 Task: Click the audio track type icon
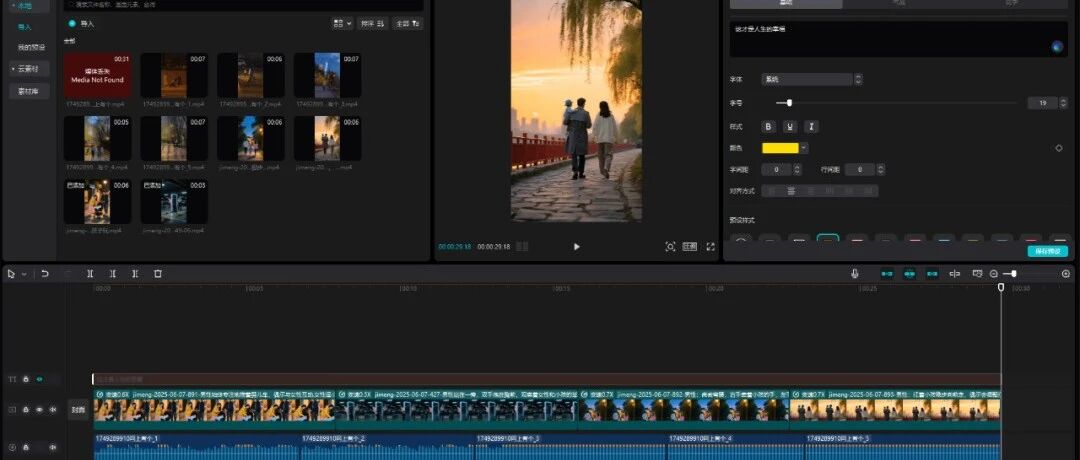(x=12, y=448)
